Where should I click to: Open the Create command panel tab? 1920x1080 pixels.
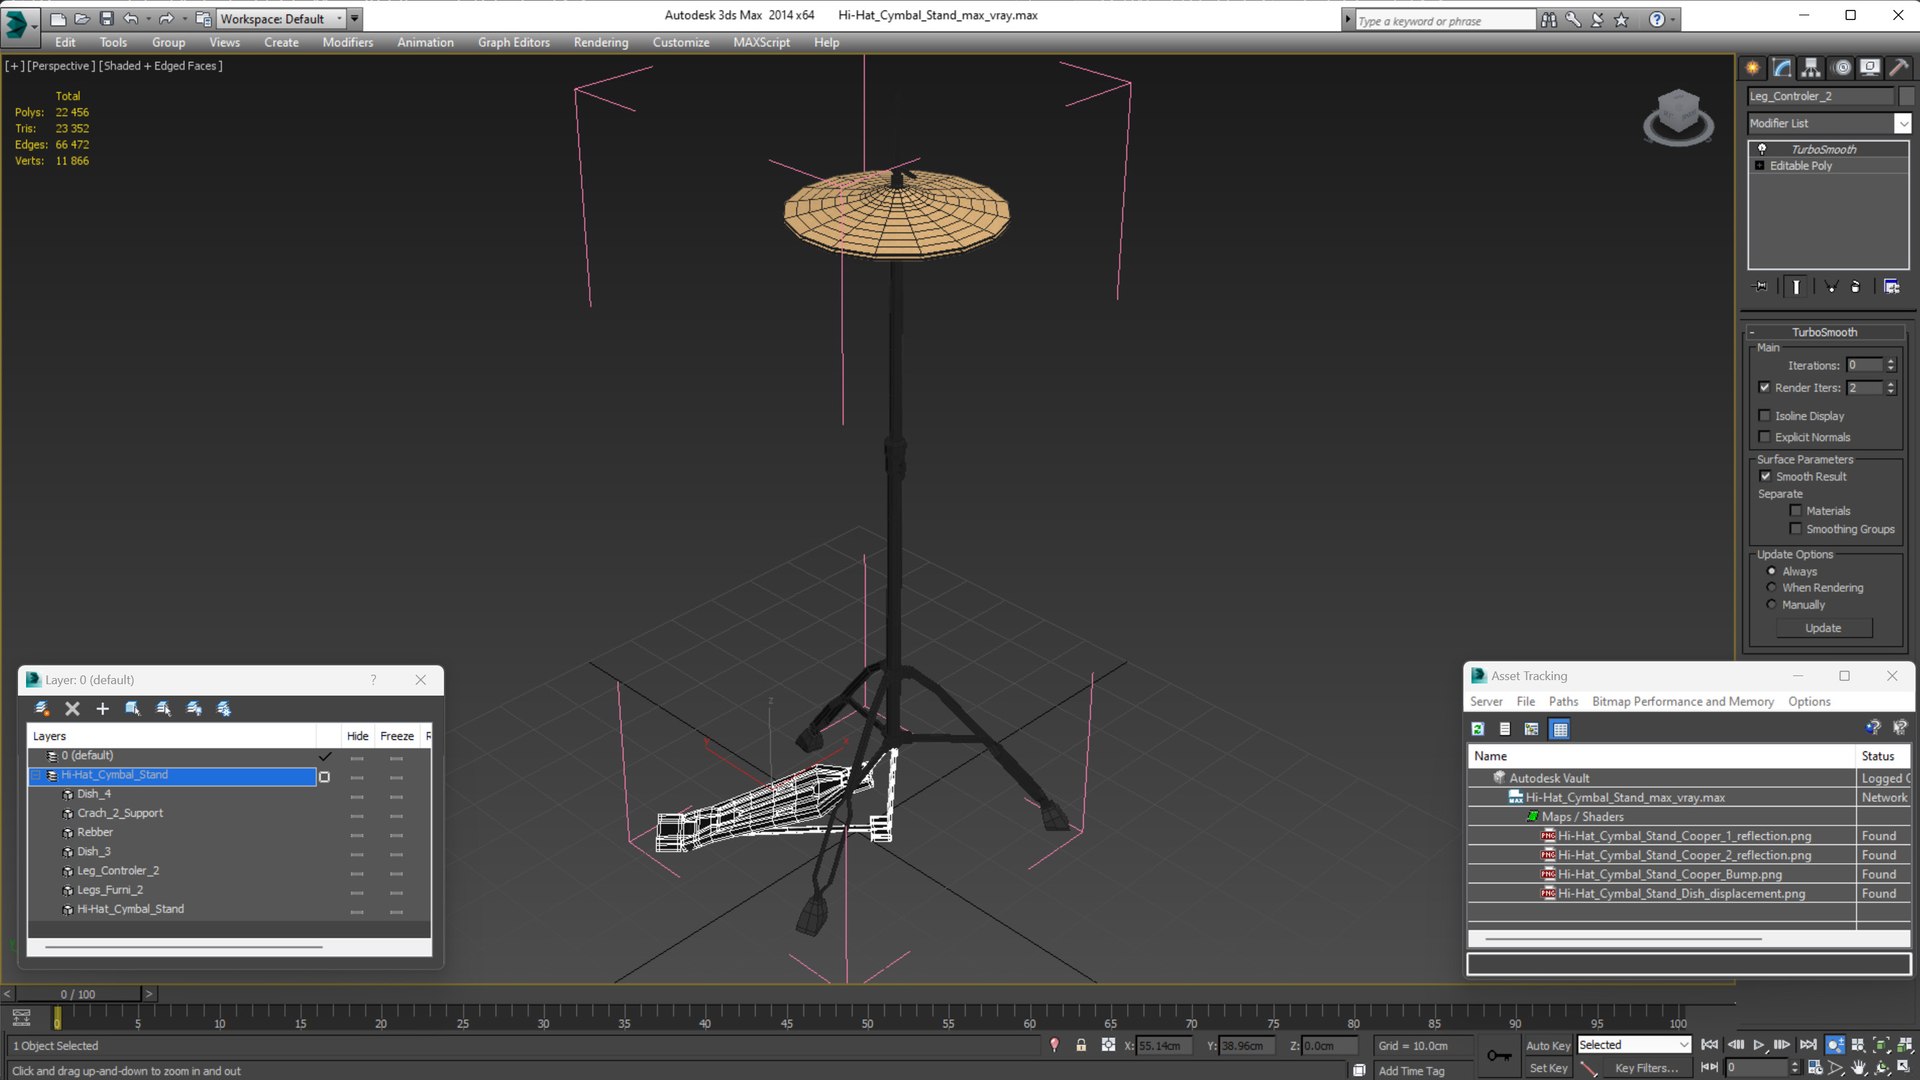pos(1752,67)
